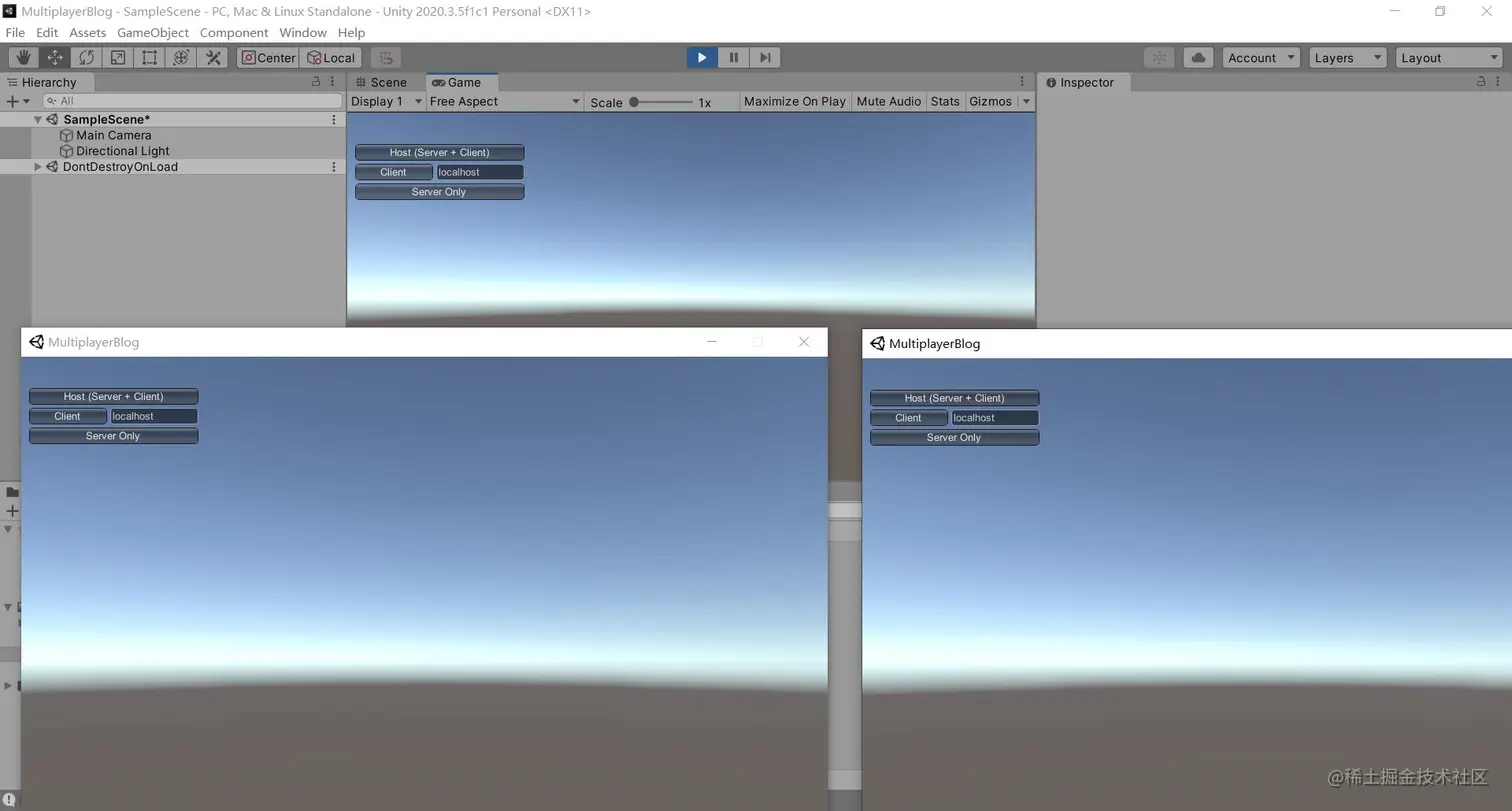
Task: Select the Rect tool
Action: coord(149,58)
